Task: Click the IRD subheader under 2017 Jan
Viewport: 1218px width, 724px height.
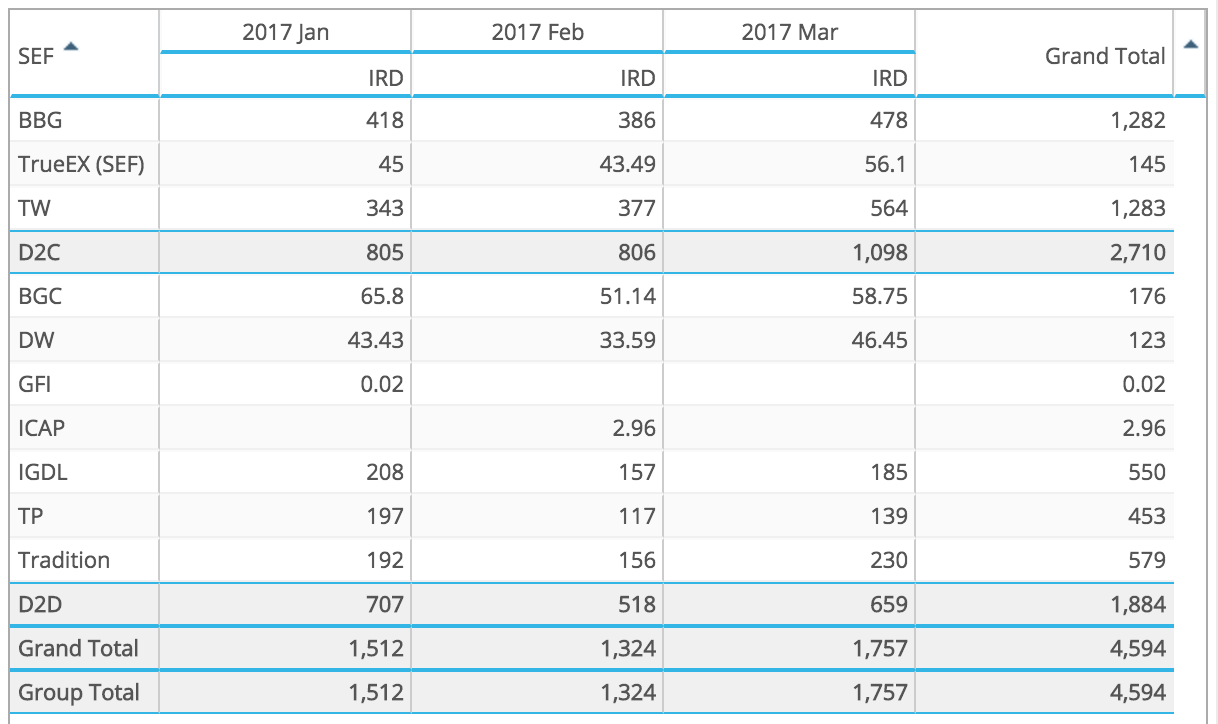Action: tap(386, 77)
